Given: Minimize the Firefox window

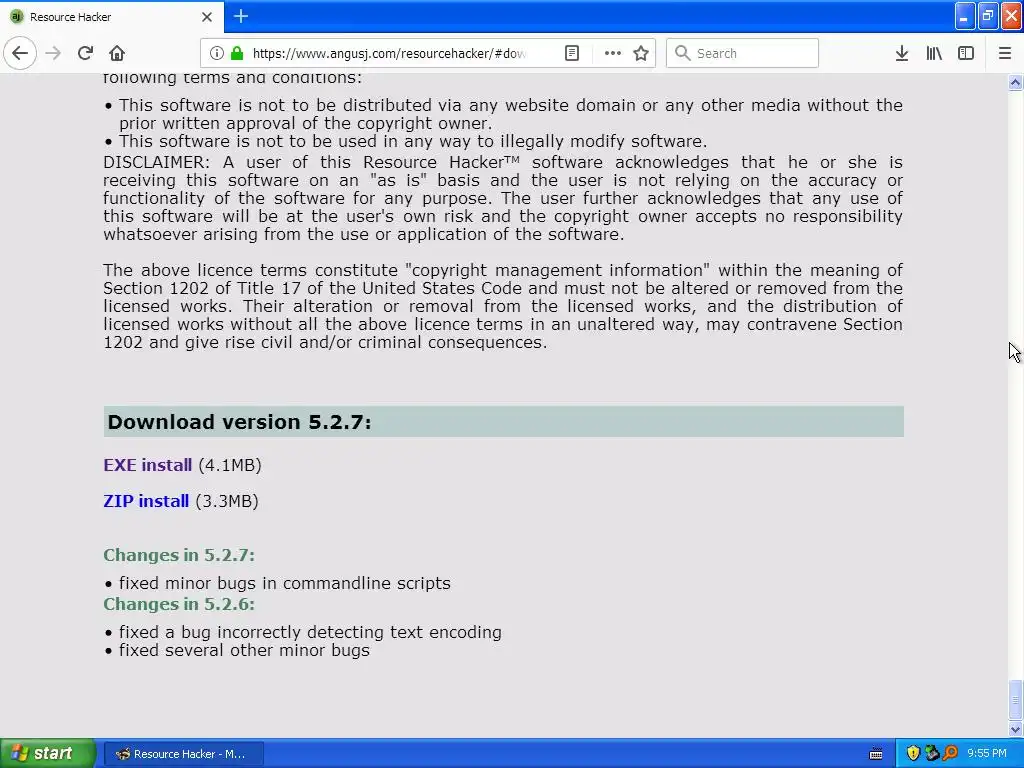Looking at the screenshot, I should pyautogui.click(x=965, y=16).
